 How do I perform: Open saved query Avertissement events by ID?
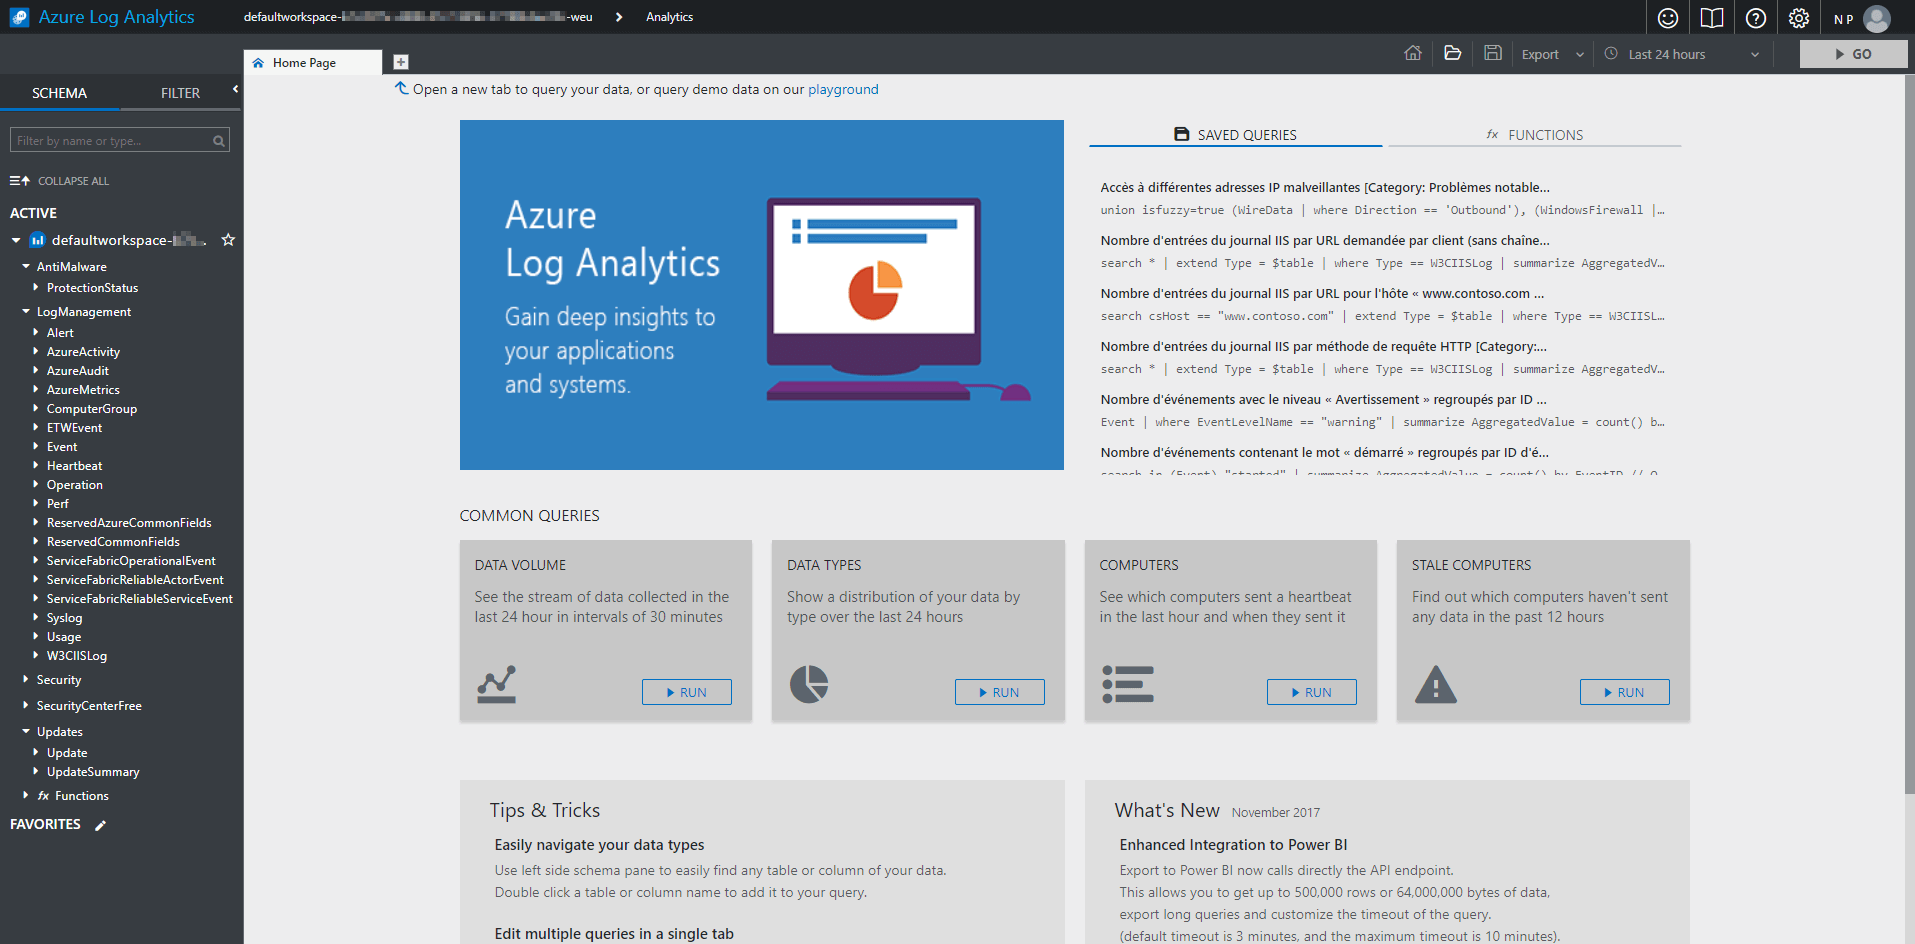click(1323, 399)
